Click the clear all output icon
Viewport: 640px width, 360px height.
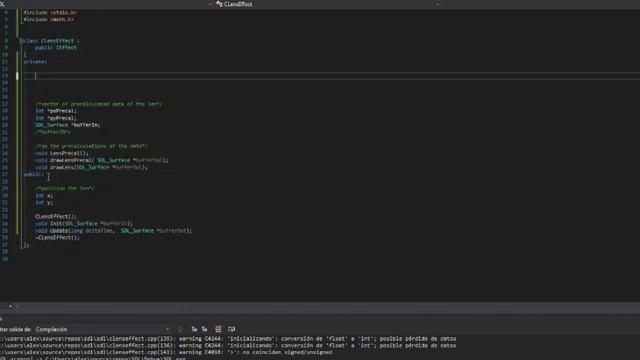[x=218, y=329]
